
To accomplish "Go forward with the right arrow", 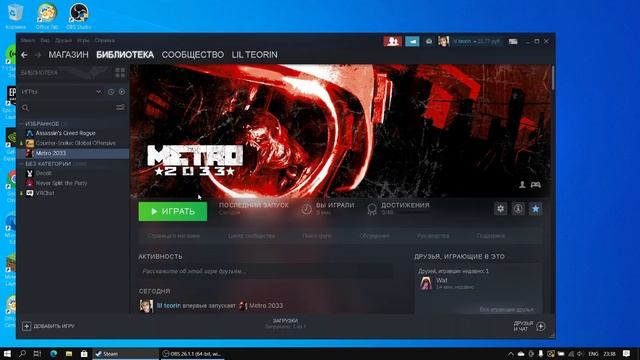I will pos(38,55).
